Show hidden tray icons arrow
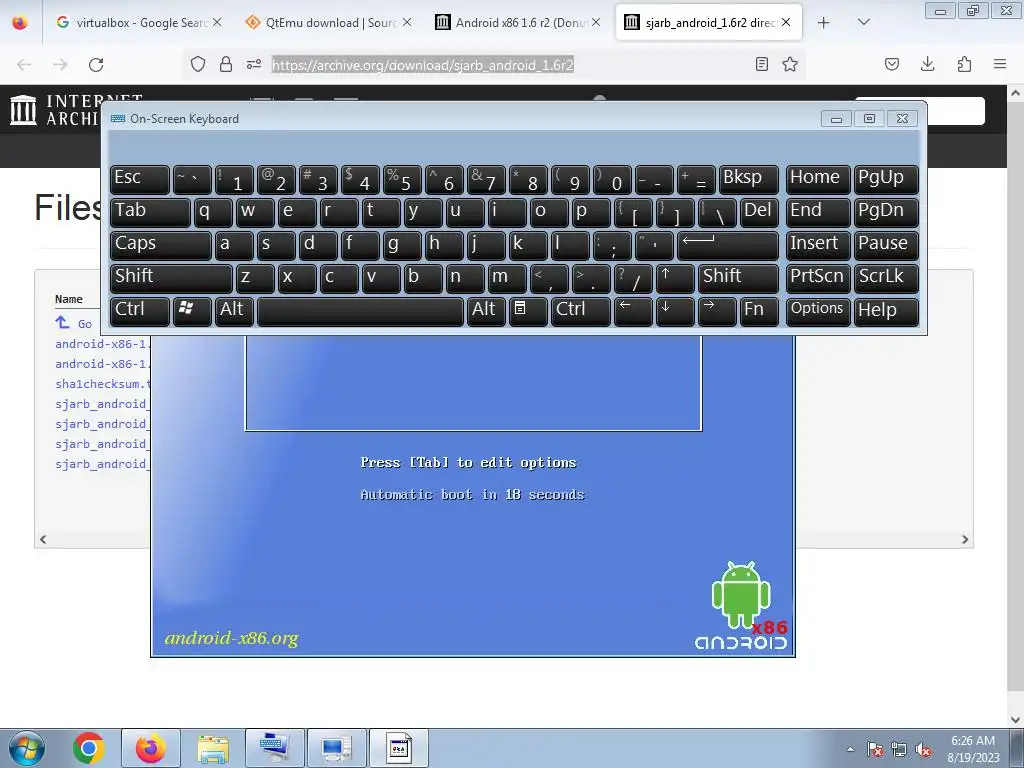This screenshot has width=1024, height=768. pos(850,749)
